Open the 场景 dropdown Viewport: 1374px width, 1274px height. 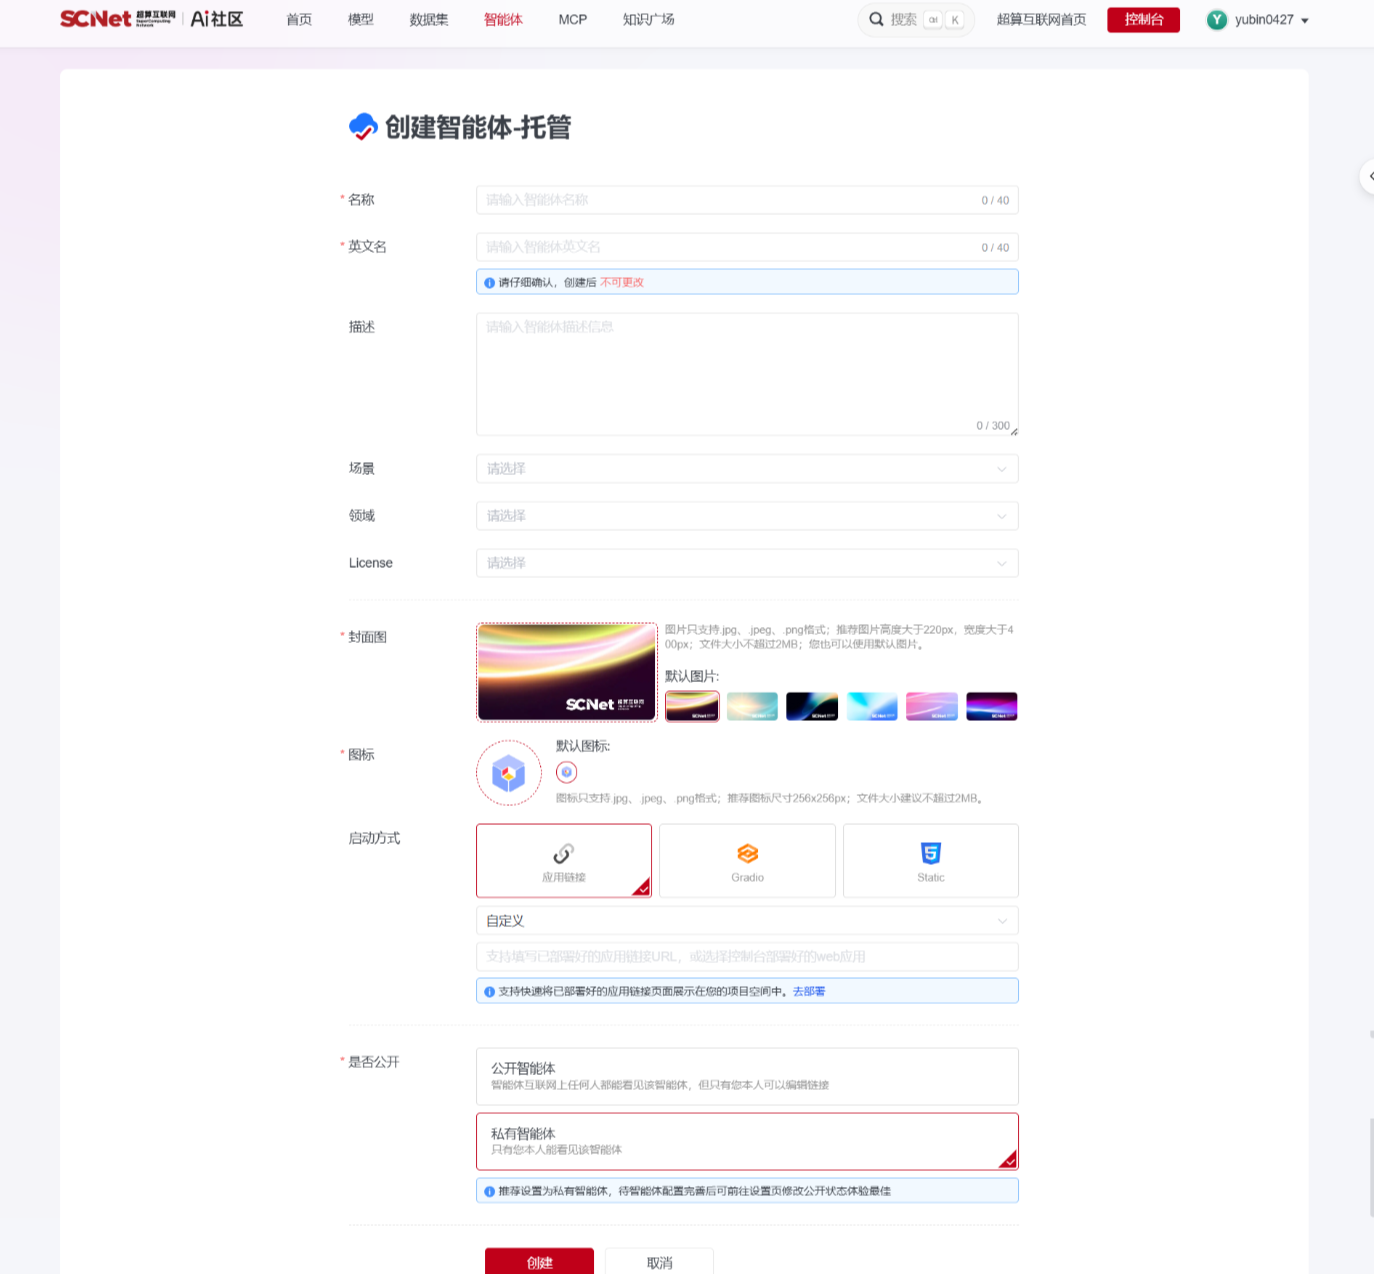[x=747, y=469]
